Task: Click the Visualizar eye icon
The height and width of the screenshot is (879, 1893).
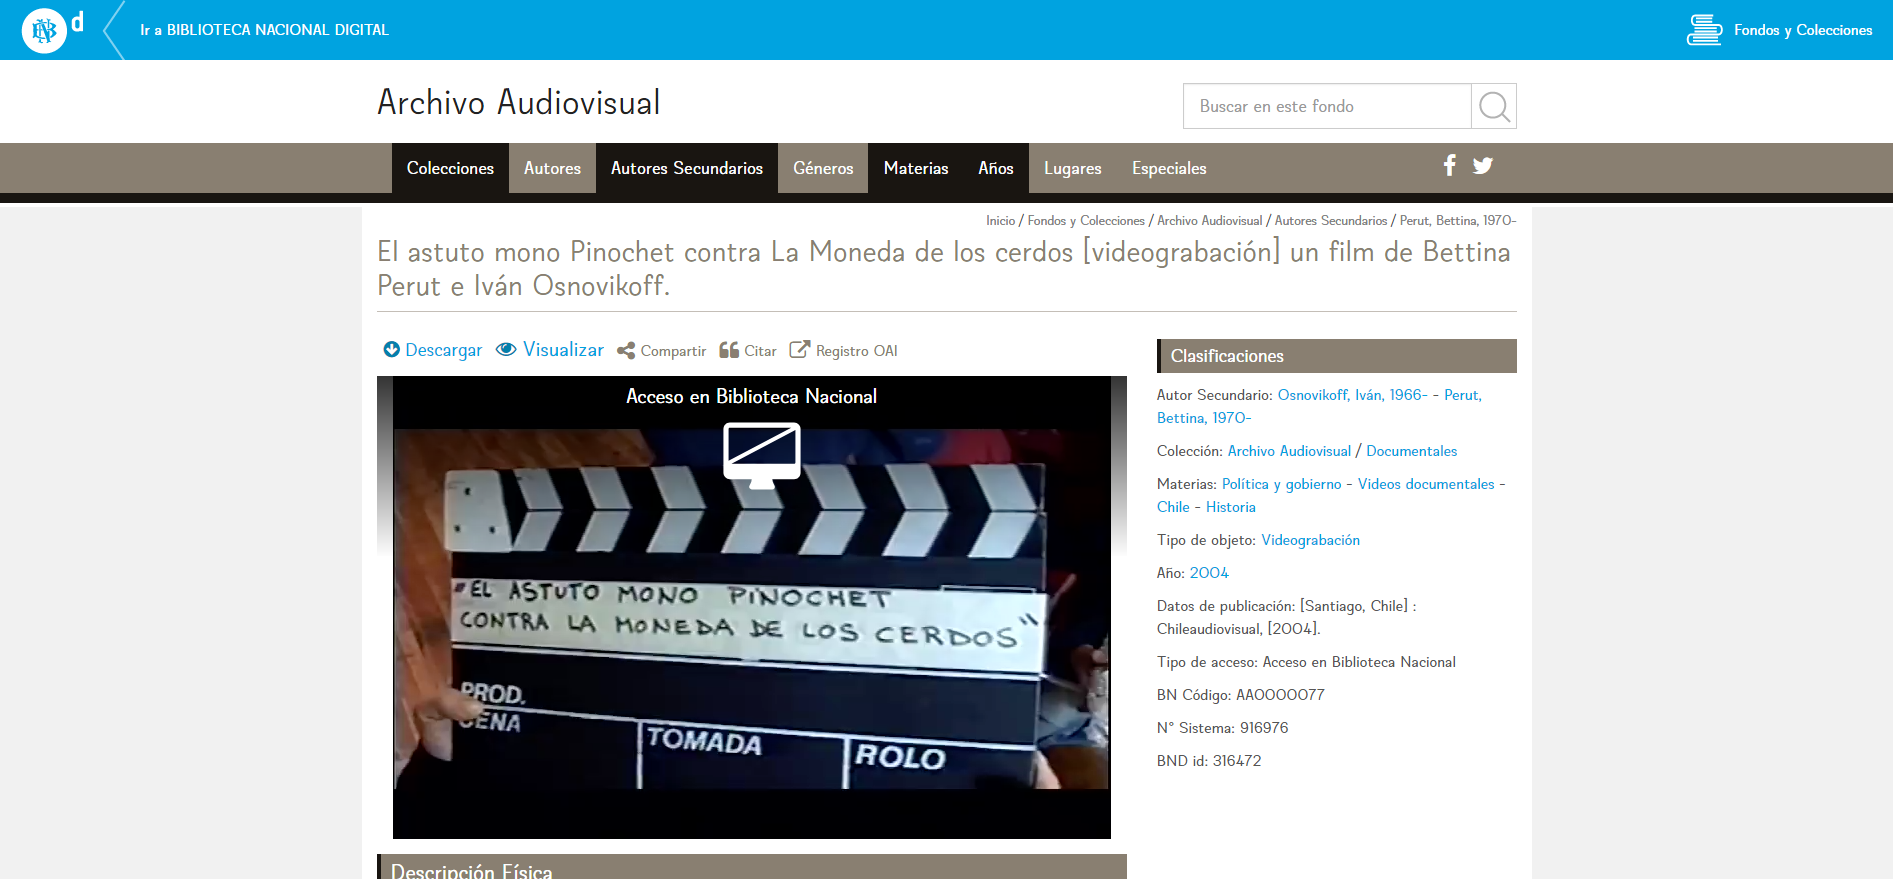Action: [507, 349]
